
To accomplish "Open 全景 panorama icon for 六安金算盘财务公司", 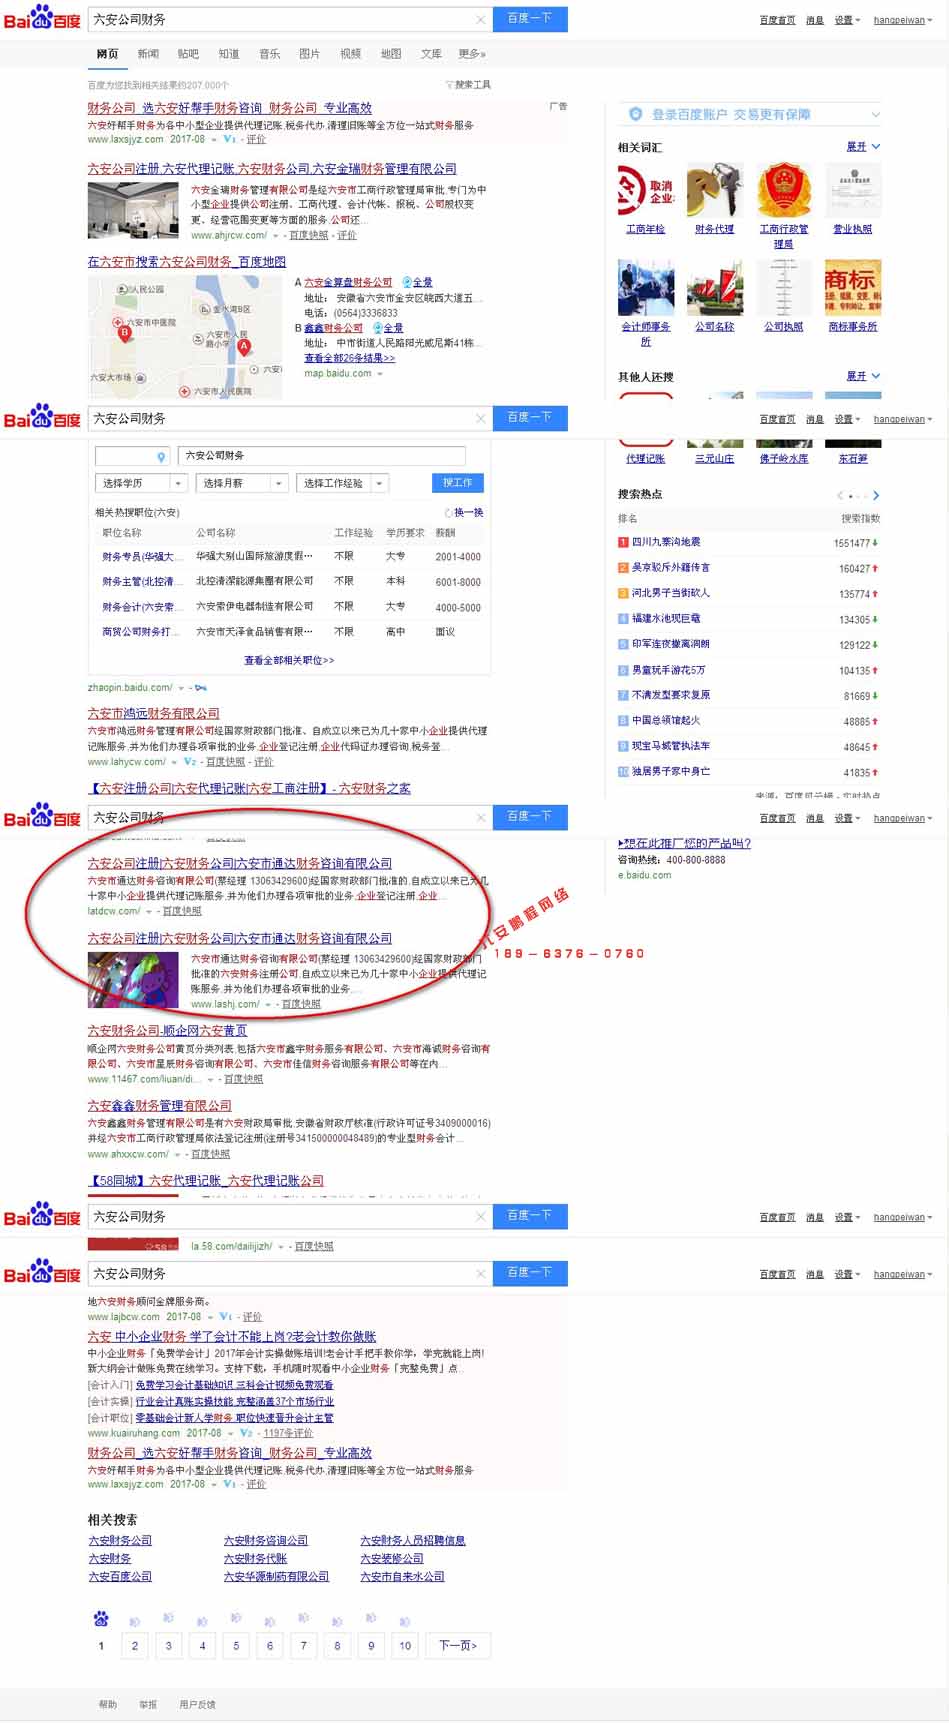I will pyautogui.click(x=407, y=283).
